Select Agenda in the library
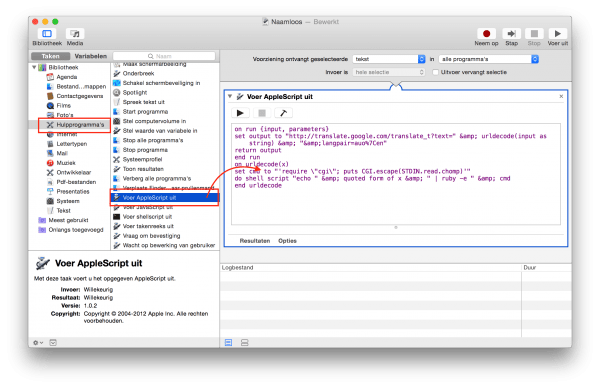This screenshot has width=600, height=388. coord(67,77)
